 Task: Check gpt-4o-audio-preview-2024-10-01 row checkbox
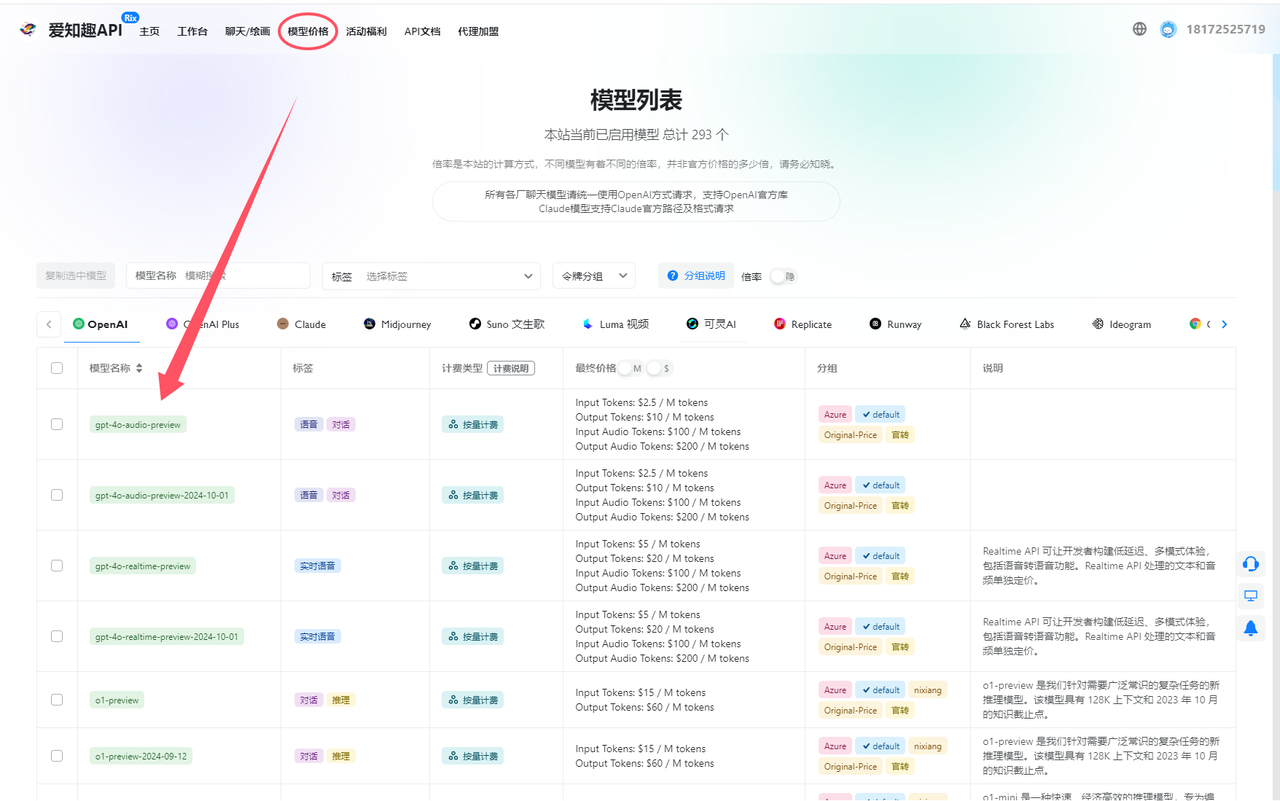coord(57,495)
